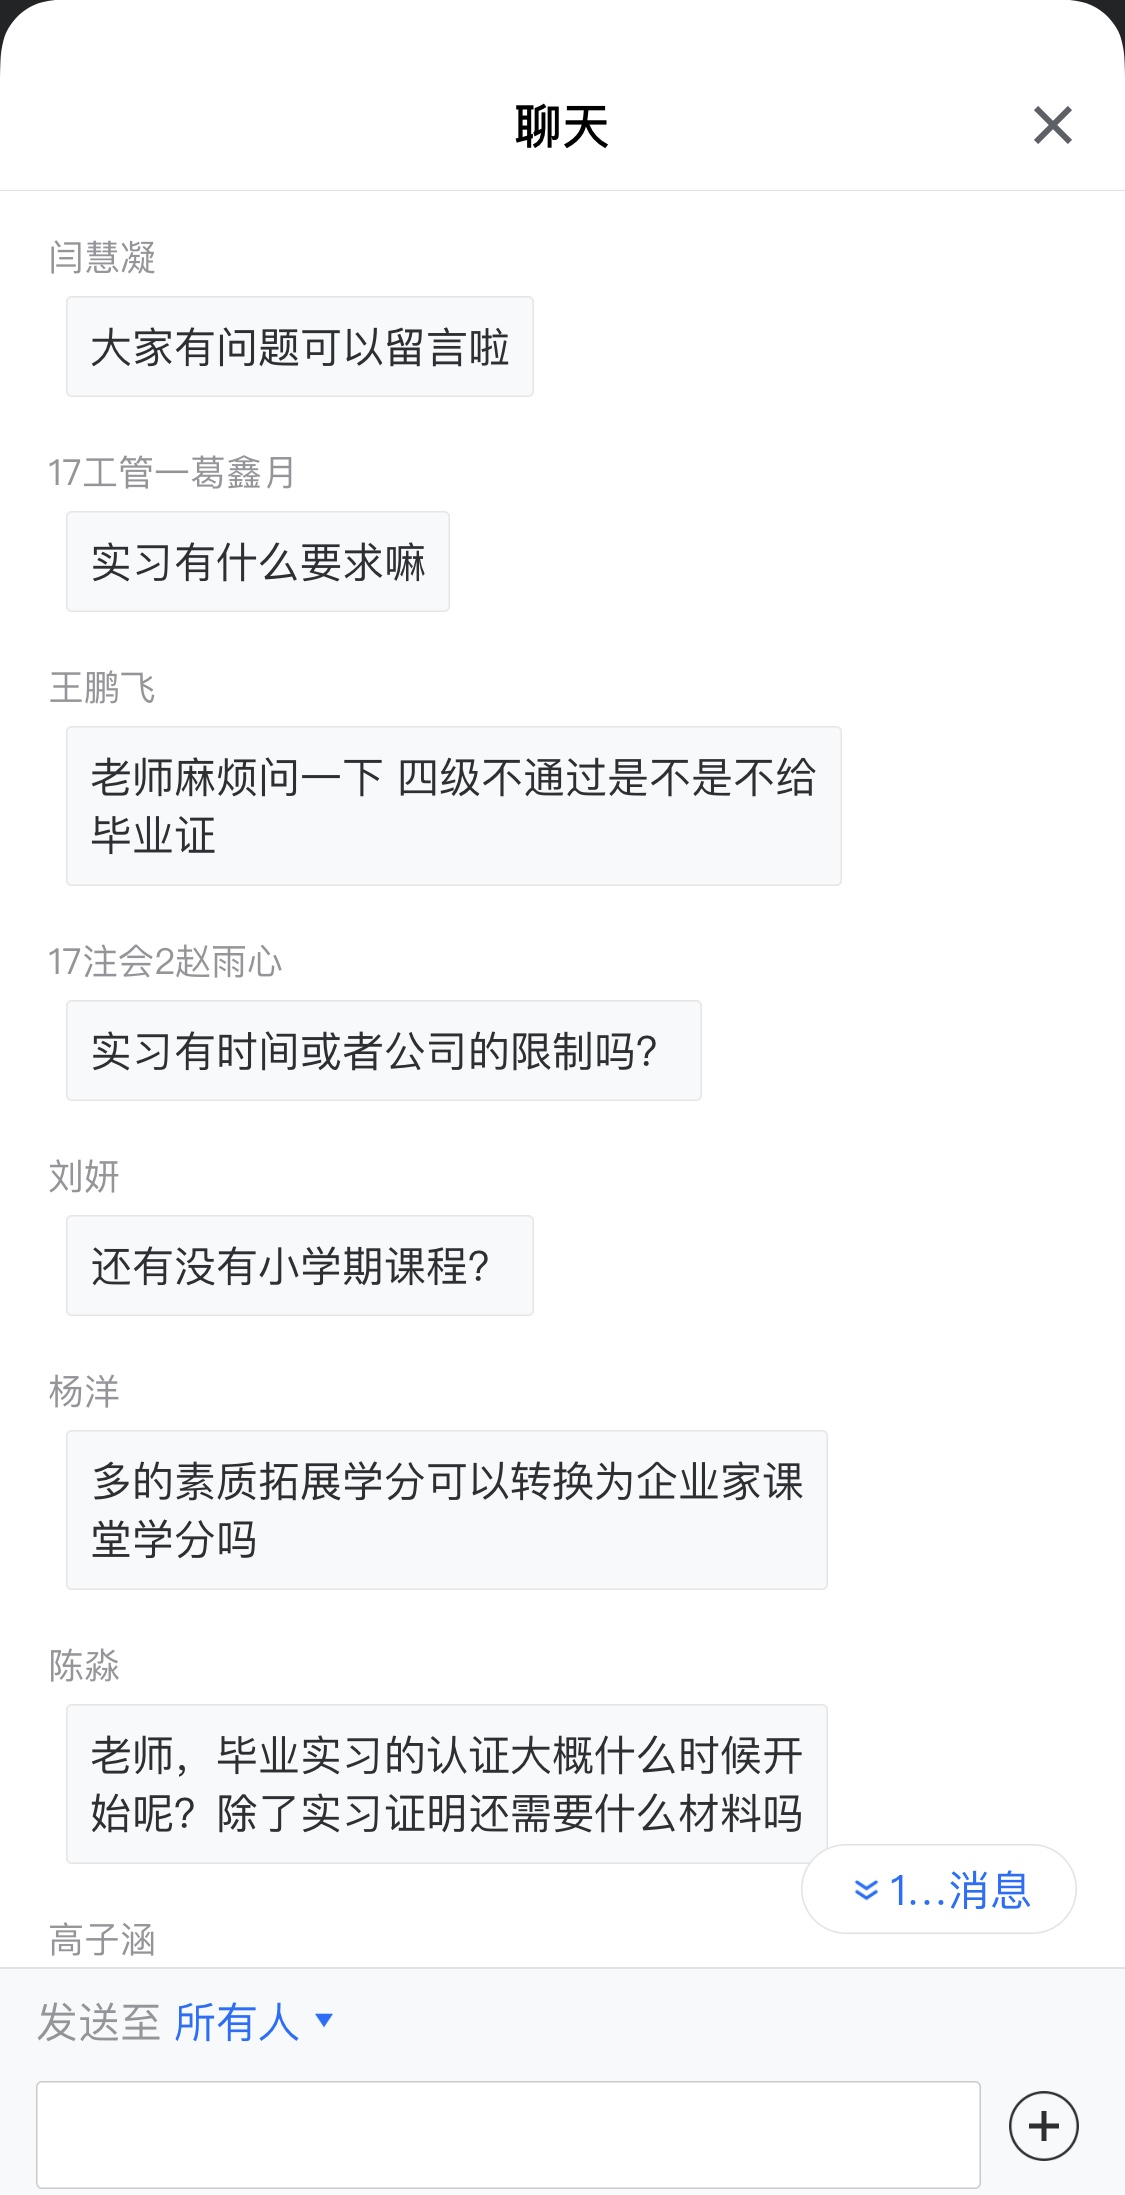The image size is (1125, 2195).
Task: Tap 王鹏飞's message about 四级 and 毕业证
Action: [453, 806]
